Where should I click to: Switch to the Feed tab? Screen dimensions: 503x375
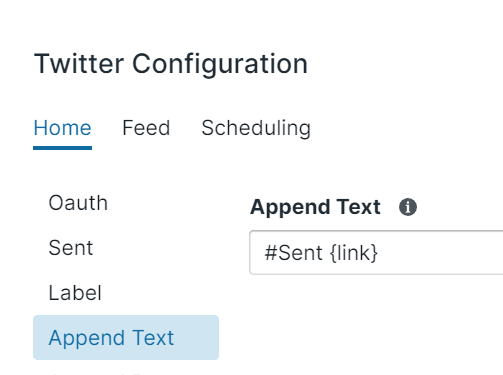pos(146,128)
